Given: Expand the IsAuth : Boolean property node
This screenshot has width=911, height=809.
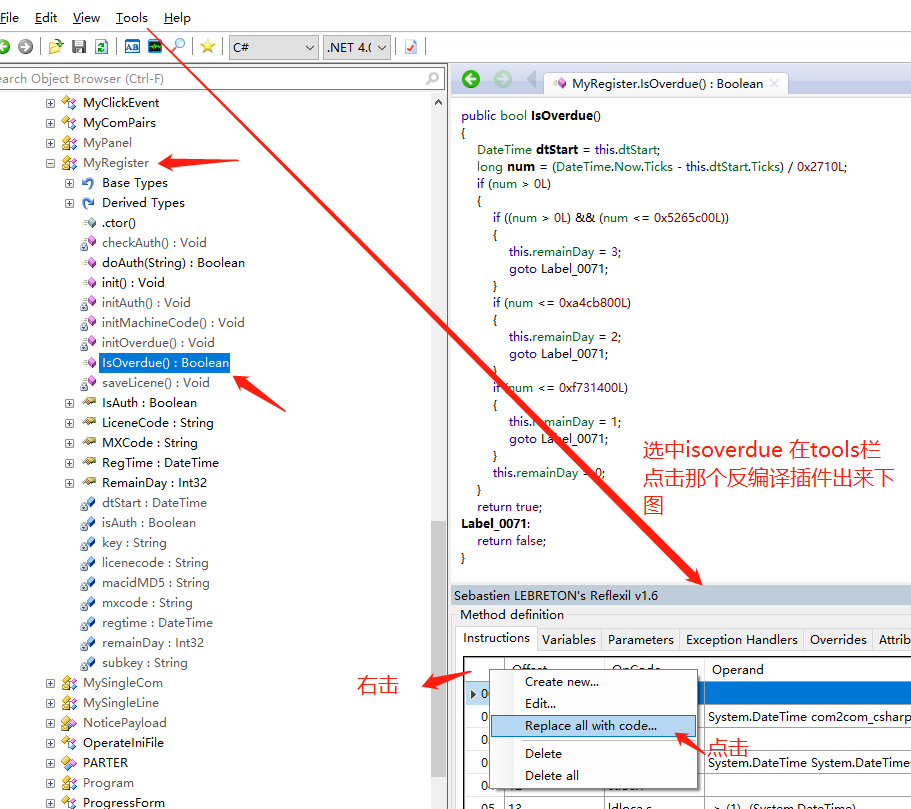Looking at the screenshot, I should point(70,403).
